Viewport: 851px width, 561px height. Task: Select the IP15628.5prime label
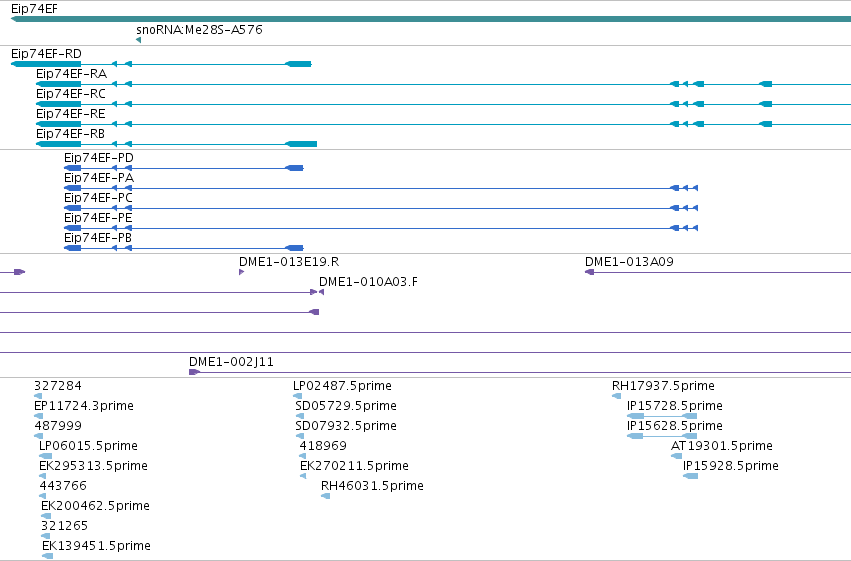[x=674, y=426]
